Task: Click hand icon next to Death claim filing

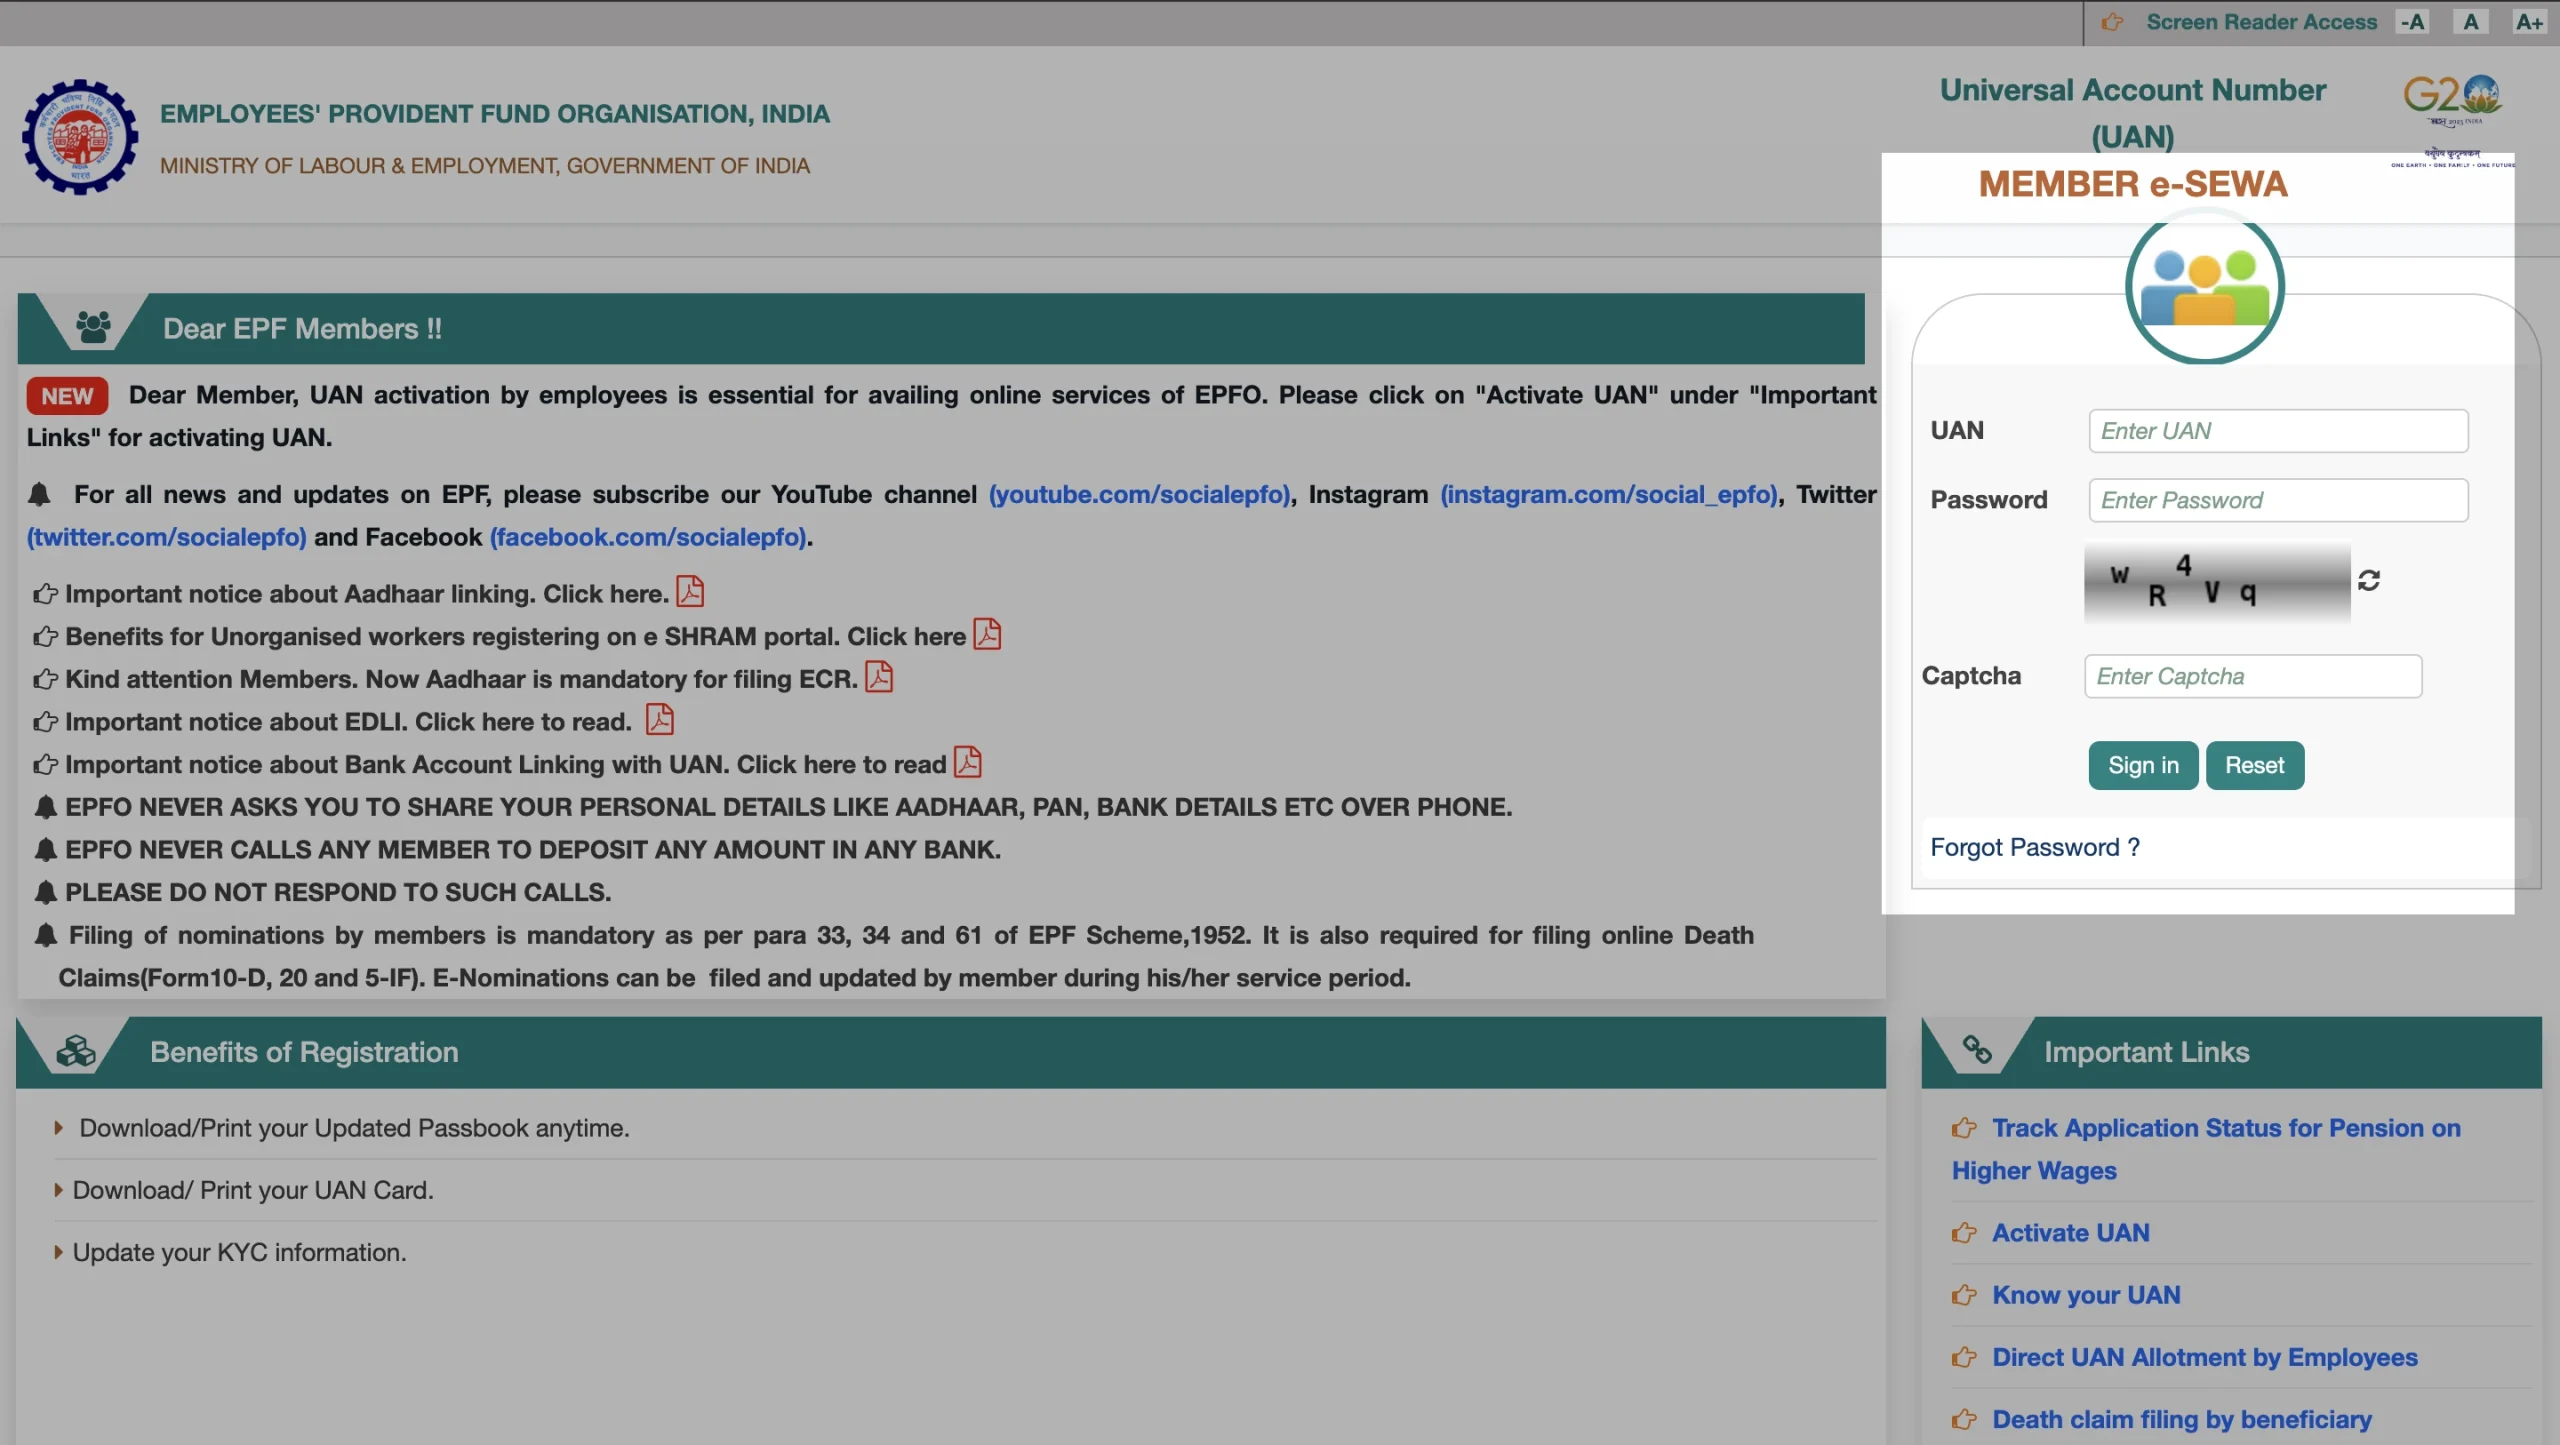Action: (x=1964, y=1419)
